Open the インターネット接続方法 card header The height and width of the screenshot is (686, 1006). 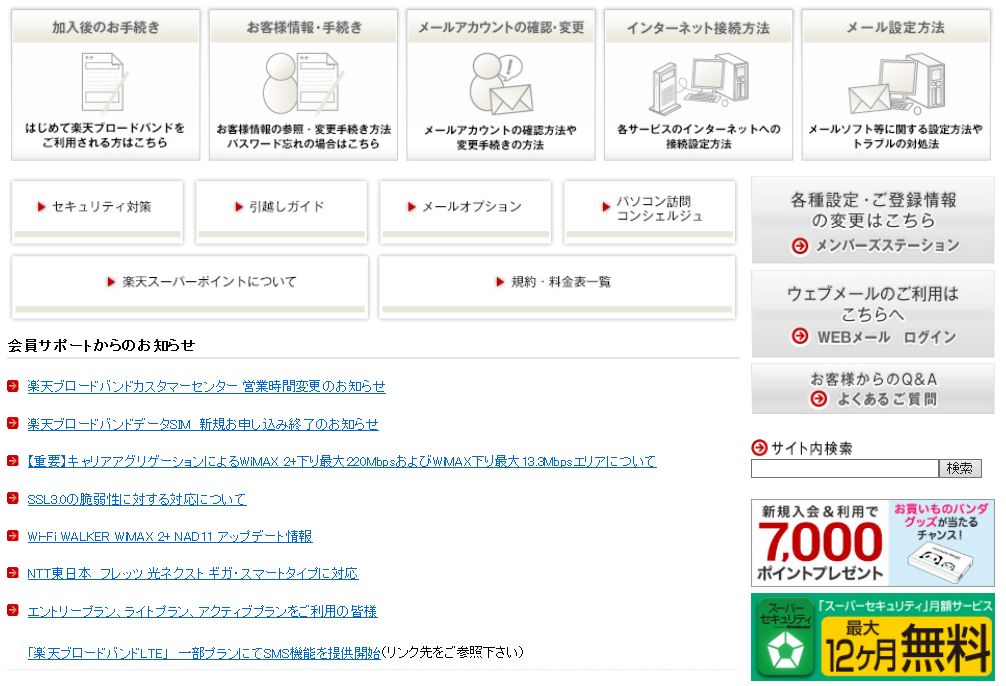pyautogui.click(x=699, y=28)
